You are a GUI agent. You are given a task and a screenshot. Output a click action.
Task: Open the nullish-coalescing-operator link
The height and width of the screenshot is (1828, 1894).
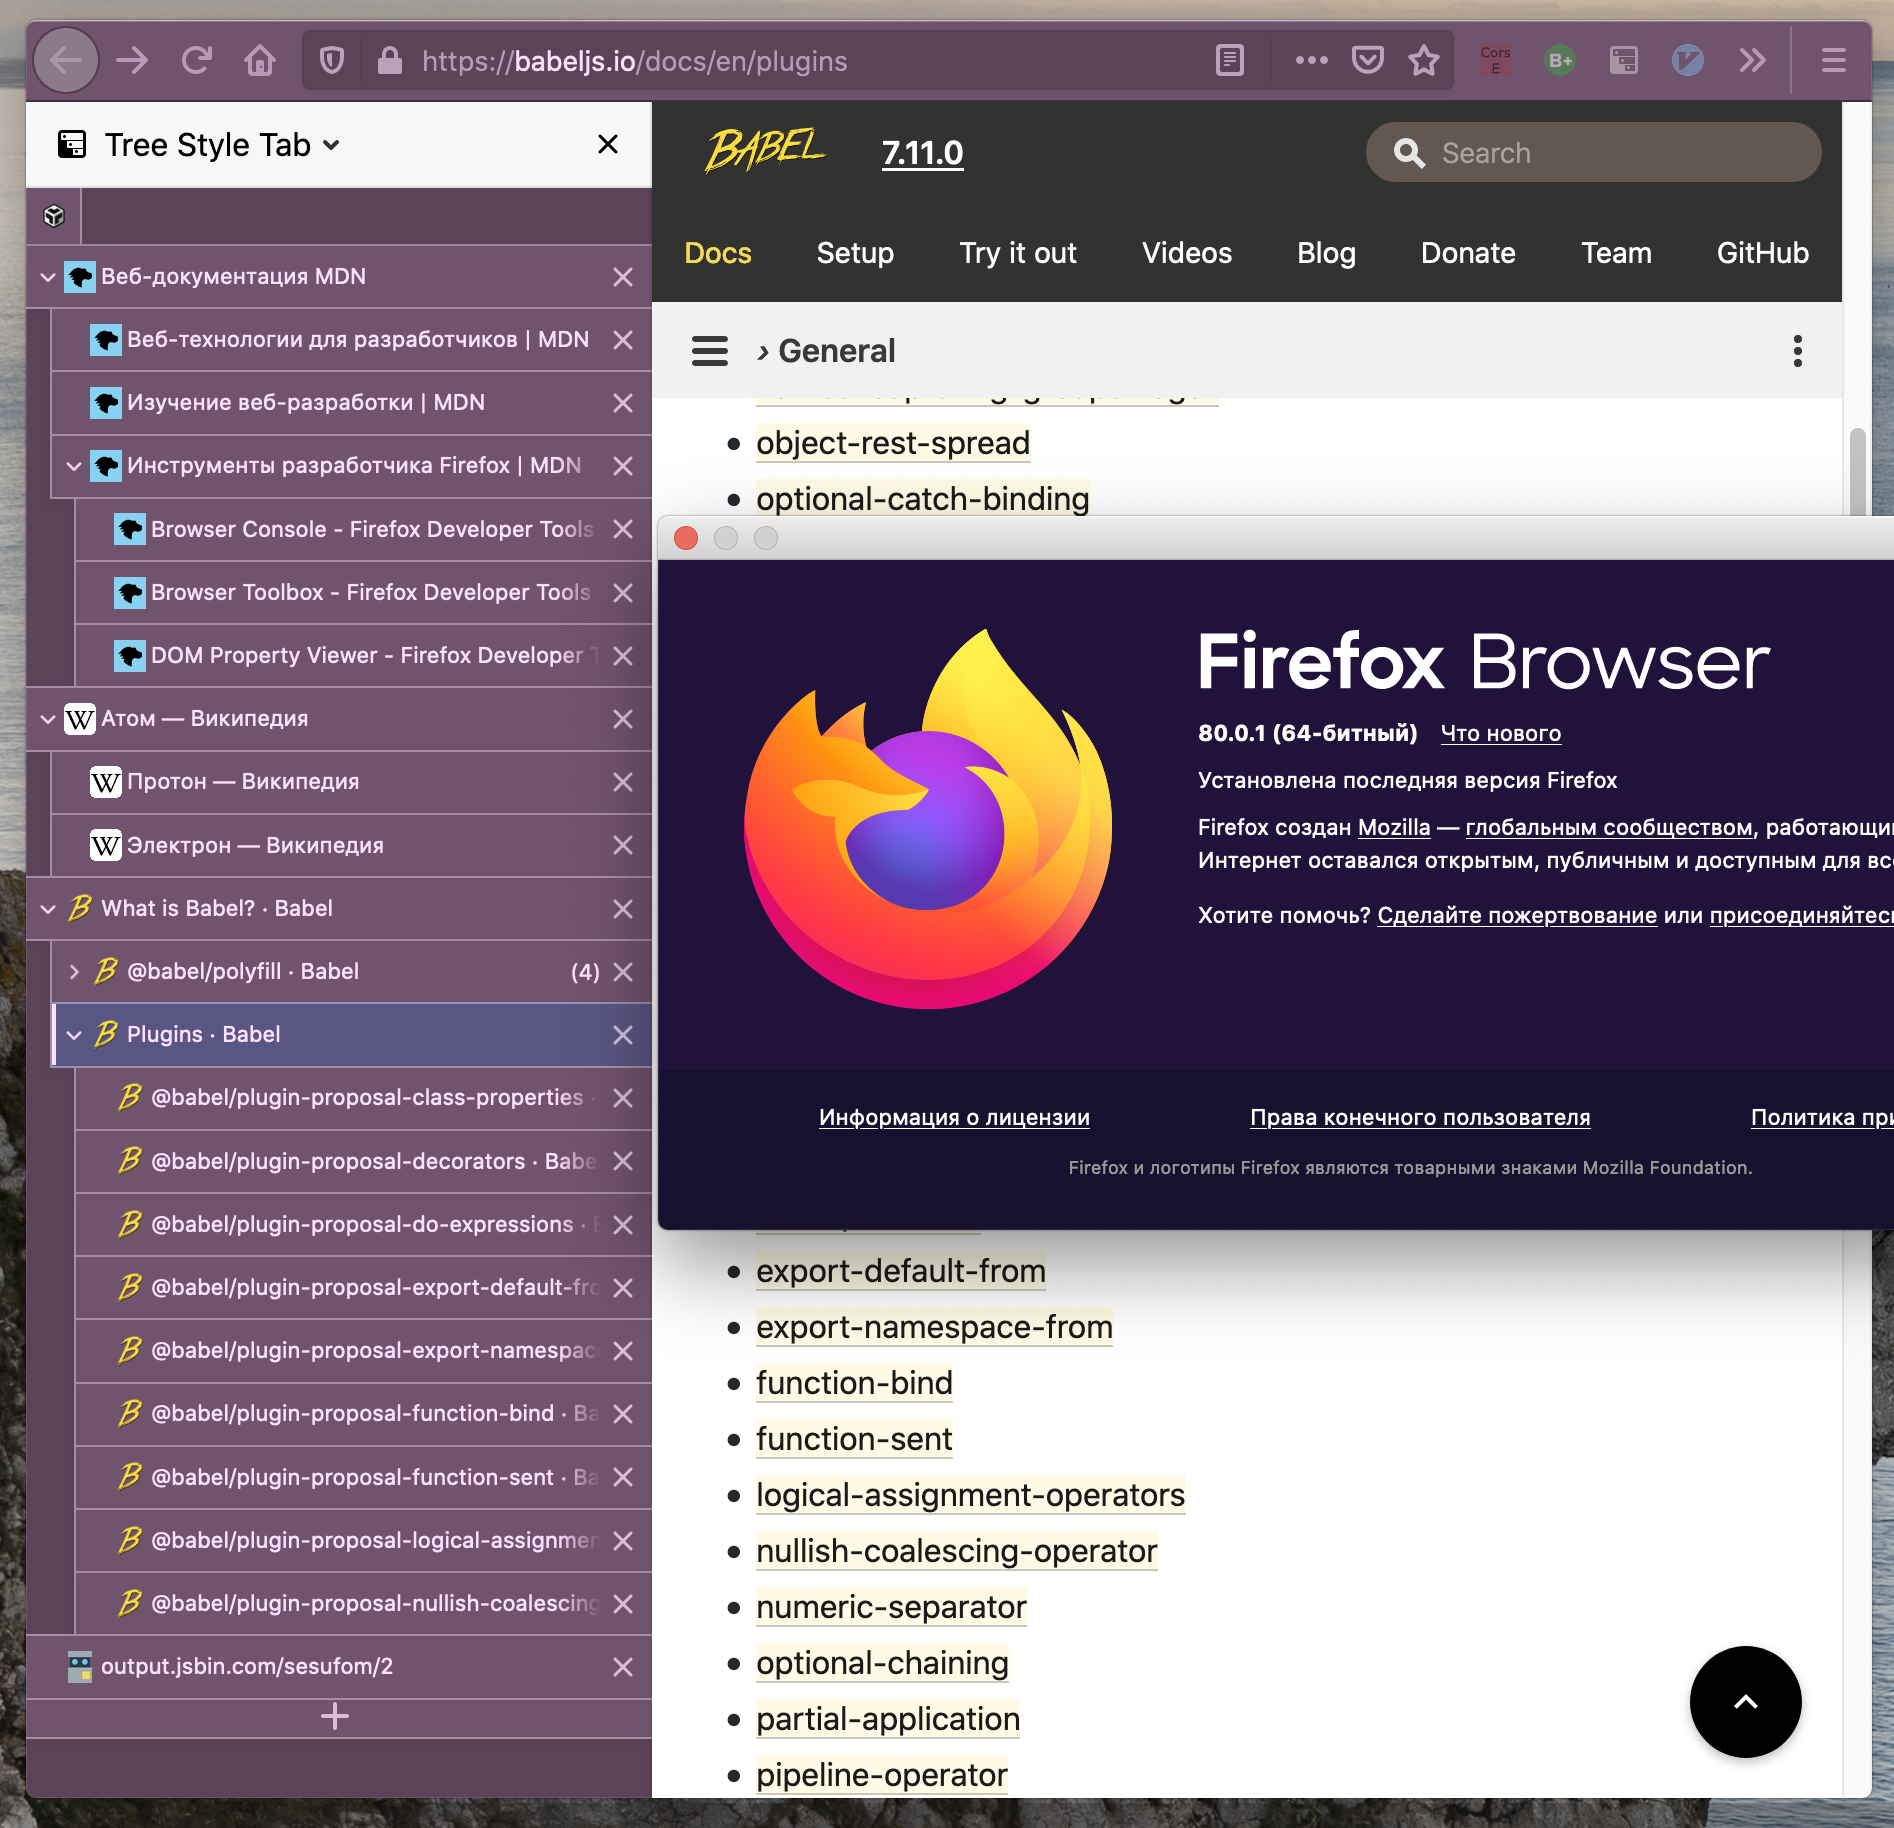tap(956, 1551)
